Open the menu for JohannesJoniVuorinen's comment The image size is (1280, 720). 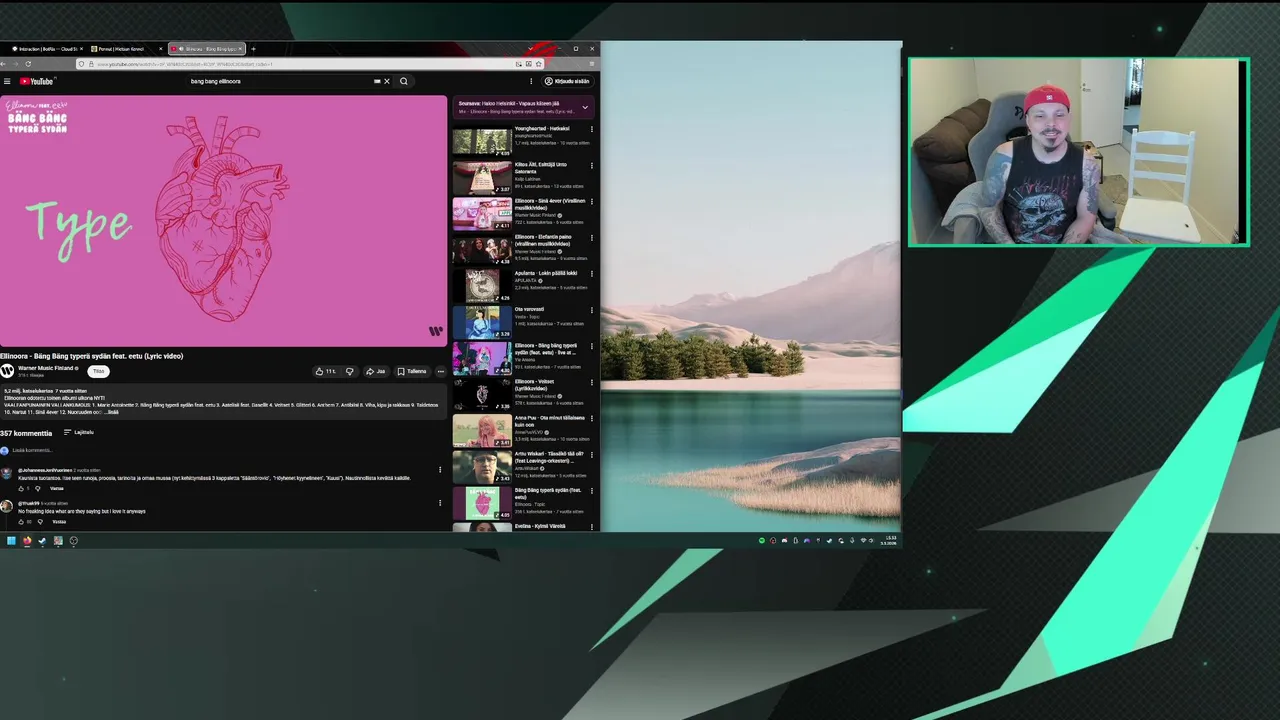440,470
